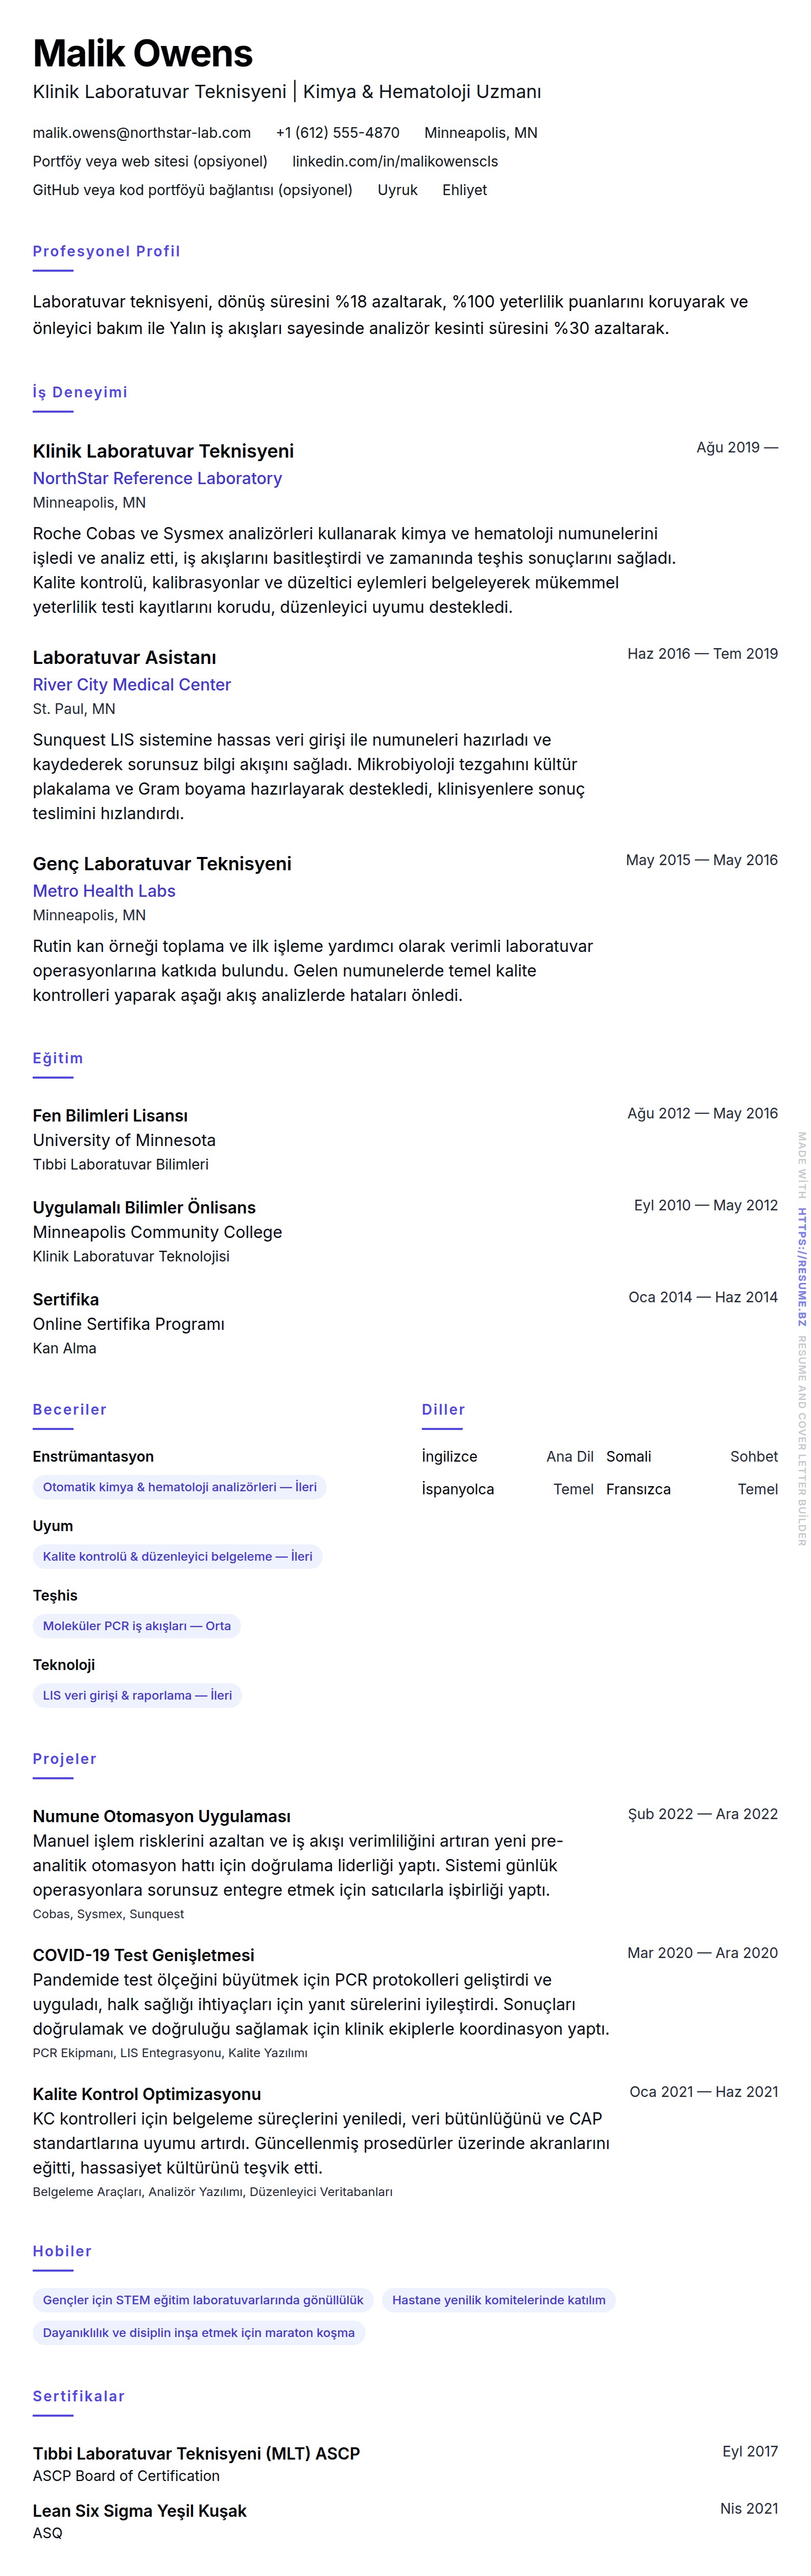Choose the LIS veri girişi & raporlama tag
This screenshot has height=2576, width=811.
tap(137, 1695)
